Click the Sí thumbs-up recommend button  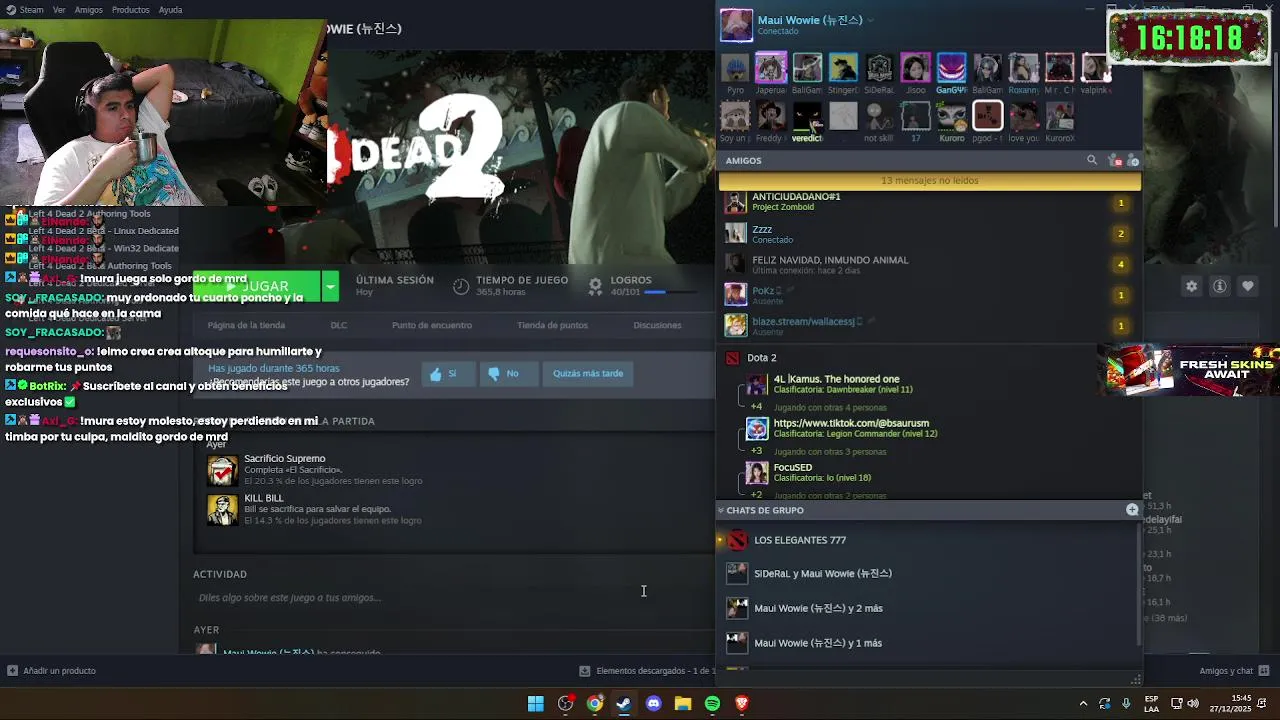pos(448,374)
